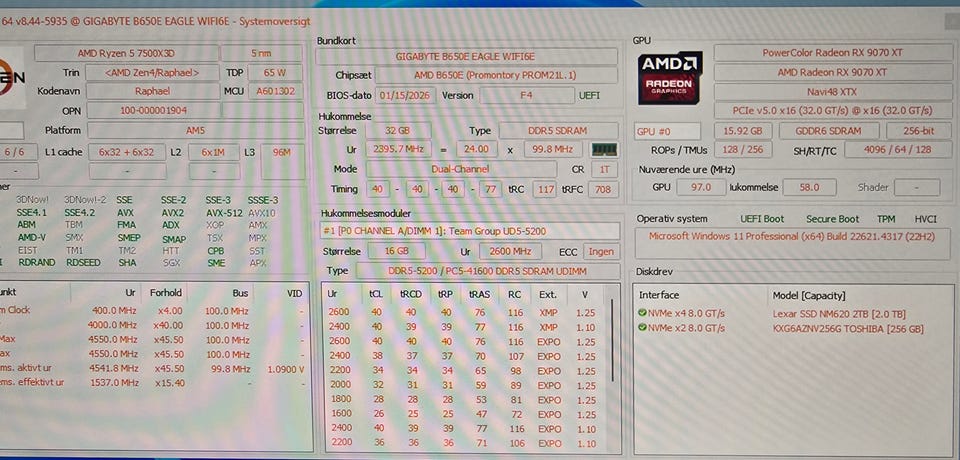Click the green check icon beside NVMe x4
Screen dimensions: 960x460
tap(642, 313)
